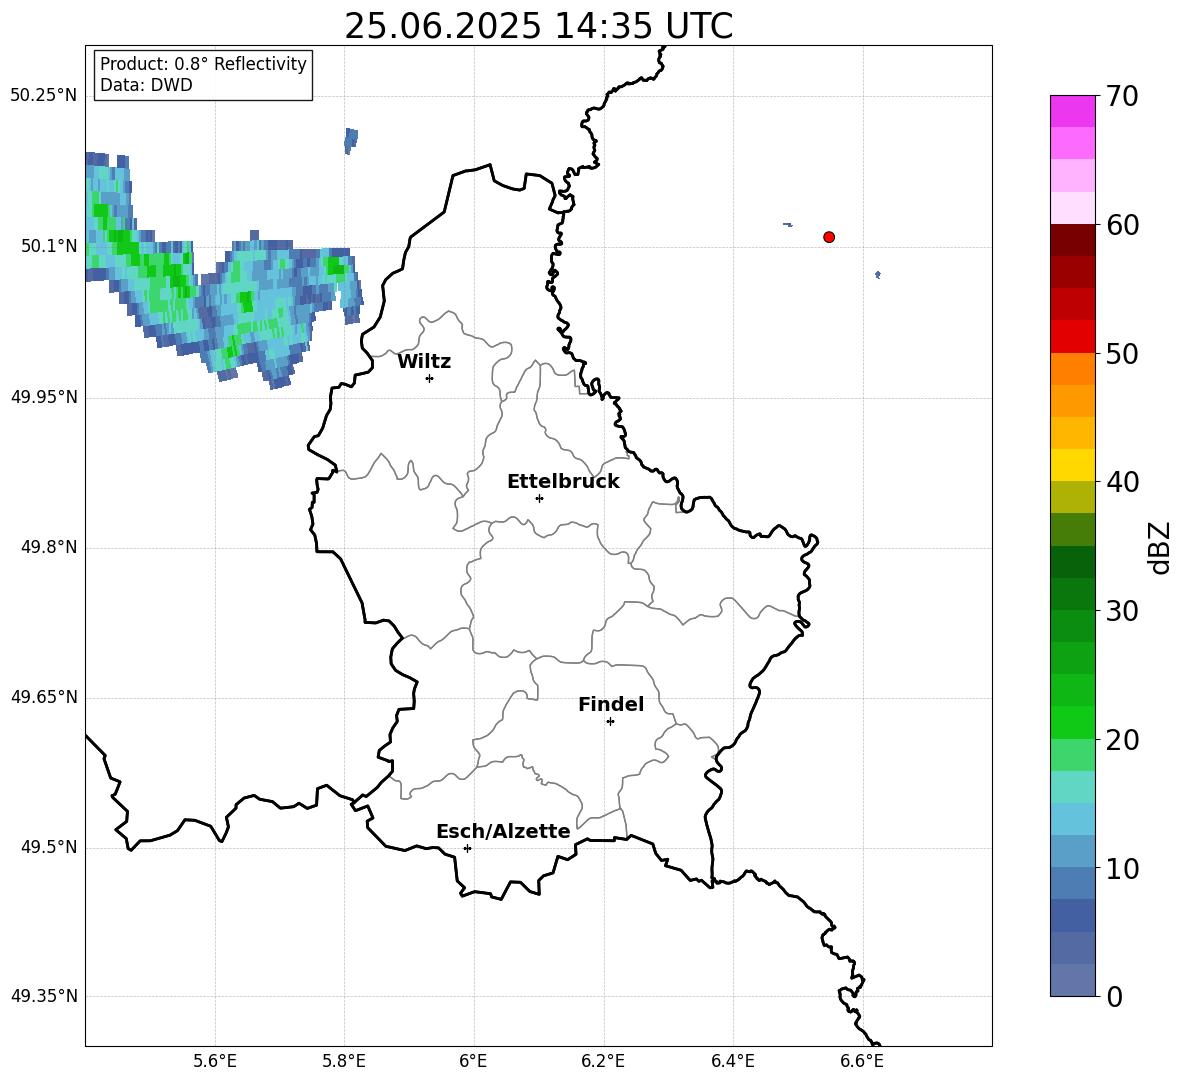The height and width of the screenshot is (1081, 1184).
Task: Click the 49.35°N latitude label
Action: click(x=44, y=996)
